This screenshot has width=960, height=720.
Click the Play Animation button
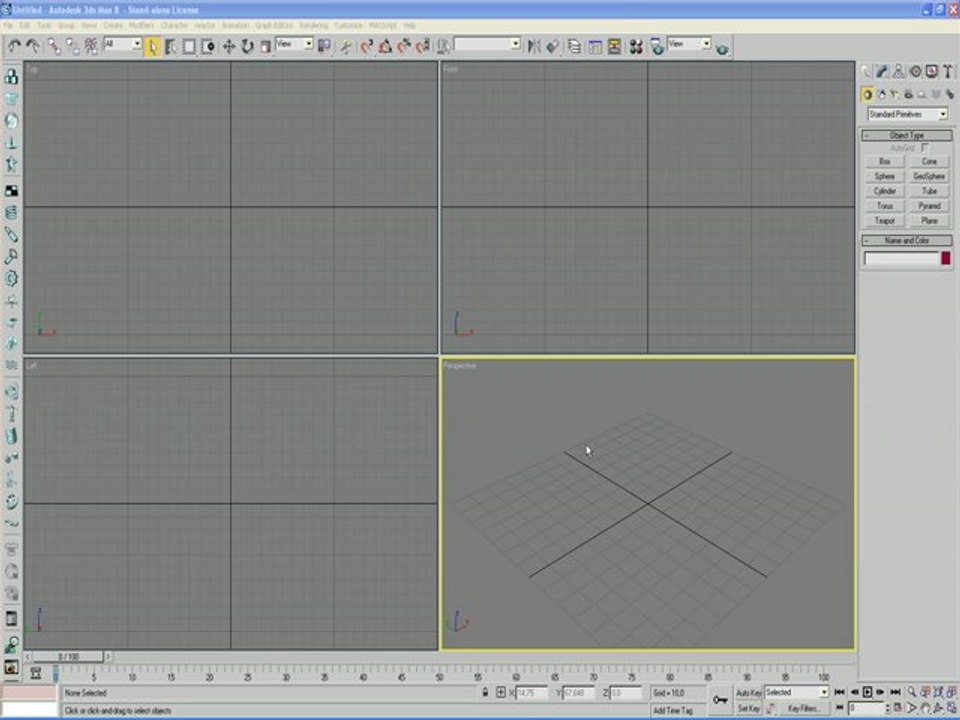click(867, 692)
